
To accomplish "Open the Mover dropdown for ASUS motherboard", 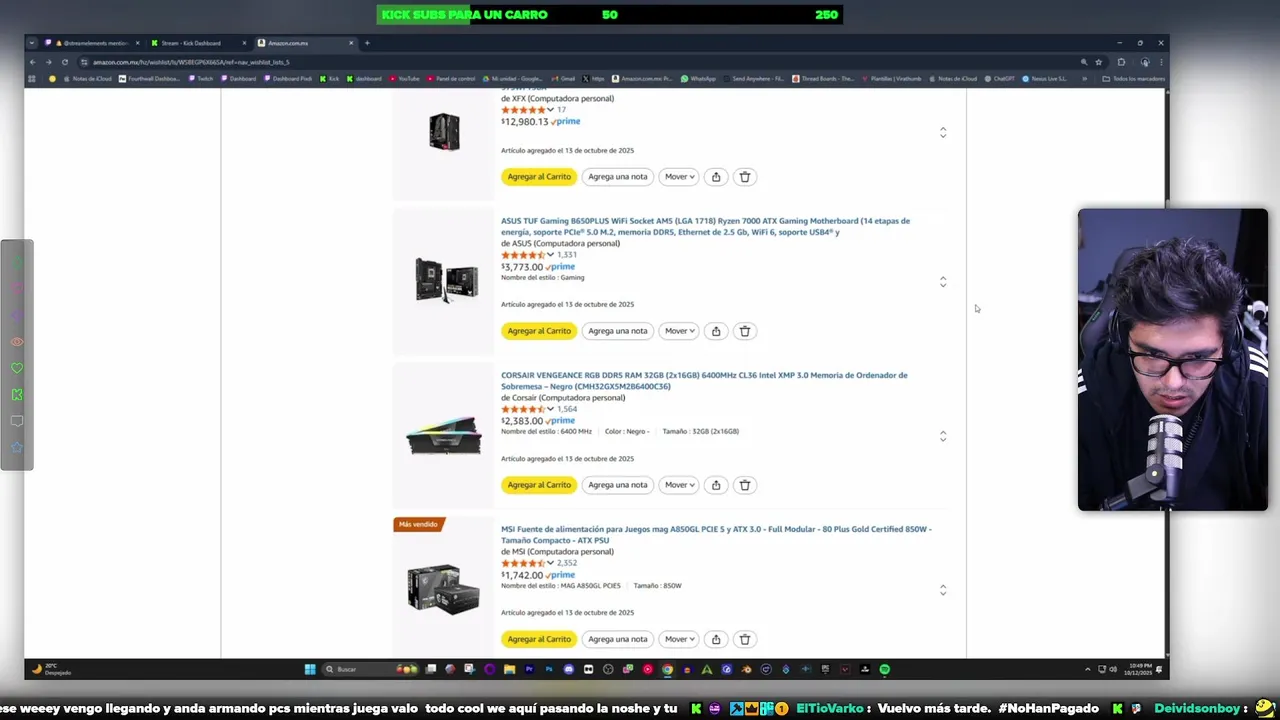I will tap(680, 331).
